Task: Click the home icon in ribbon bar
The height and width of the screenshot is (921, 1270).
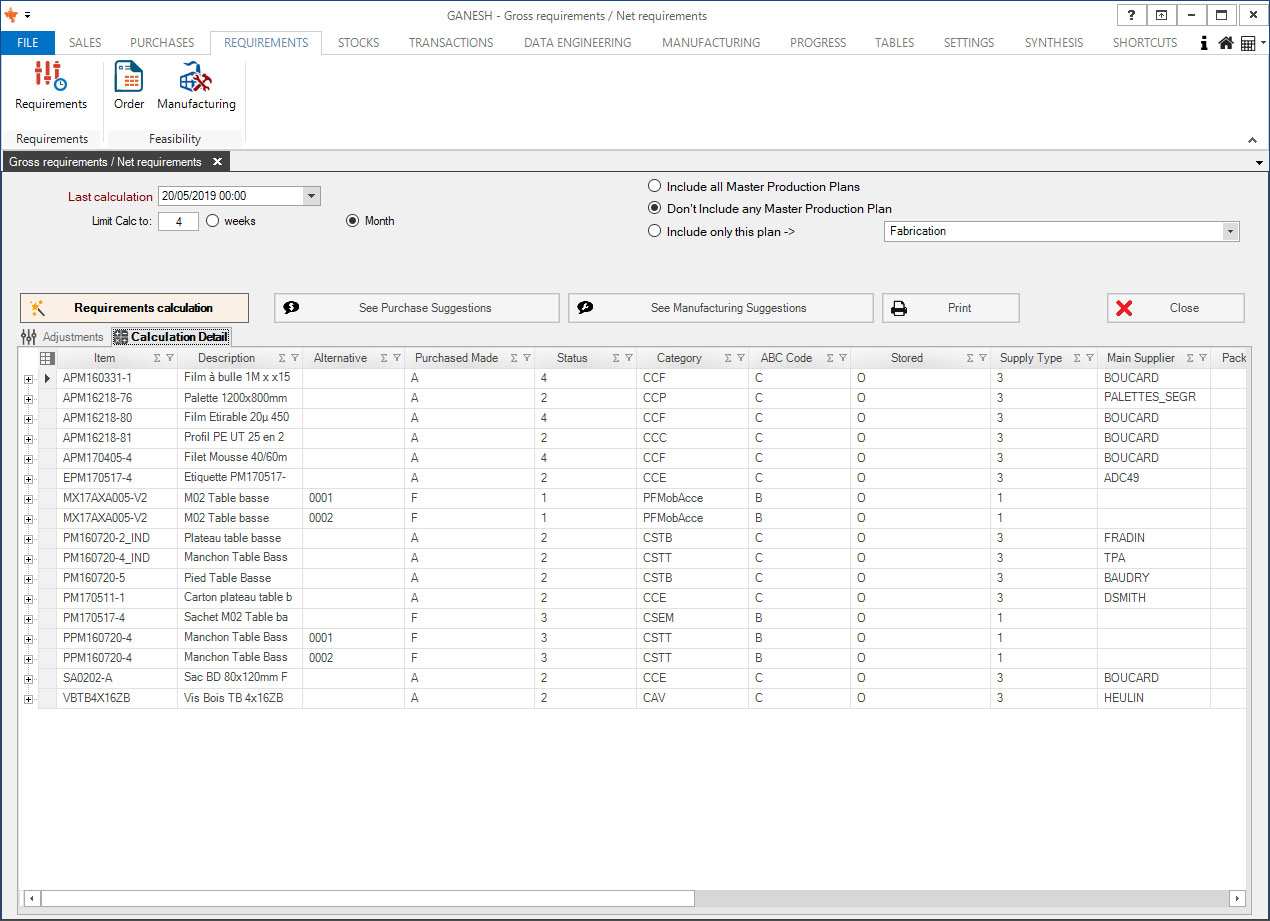Action: [1225, 44]
